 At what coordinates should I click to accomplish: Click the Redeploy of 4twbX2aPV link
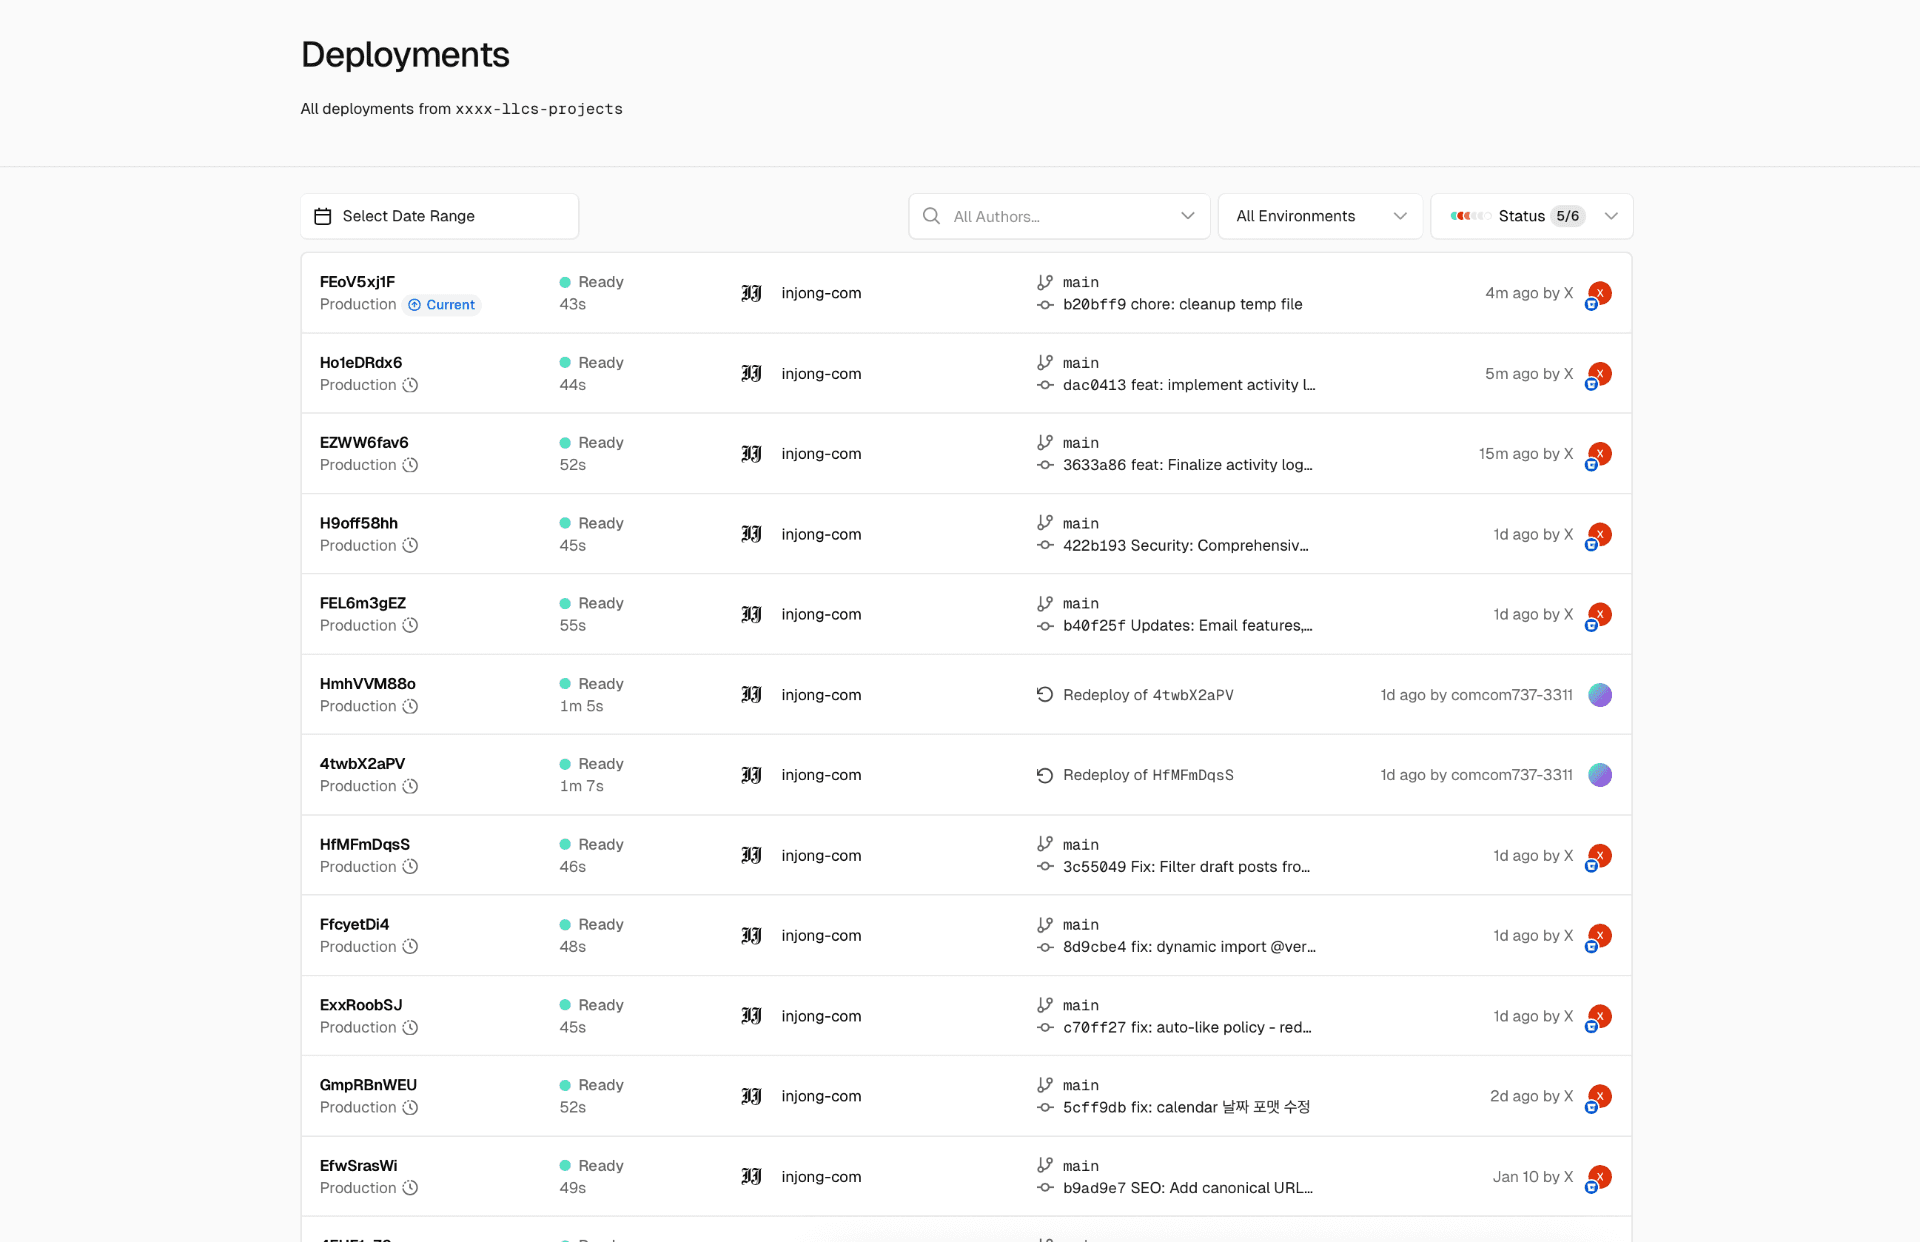click(x=1148, y=694)
